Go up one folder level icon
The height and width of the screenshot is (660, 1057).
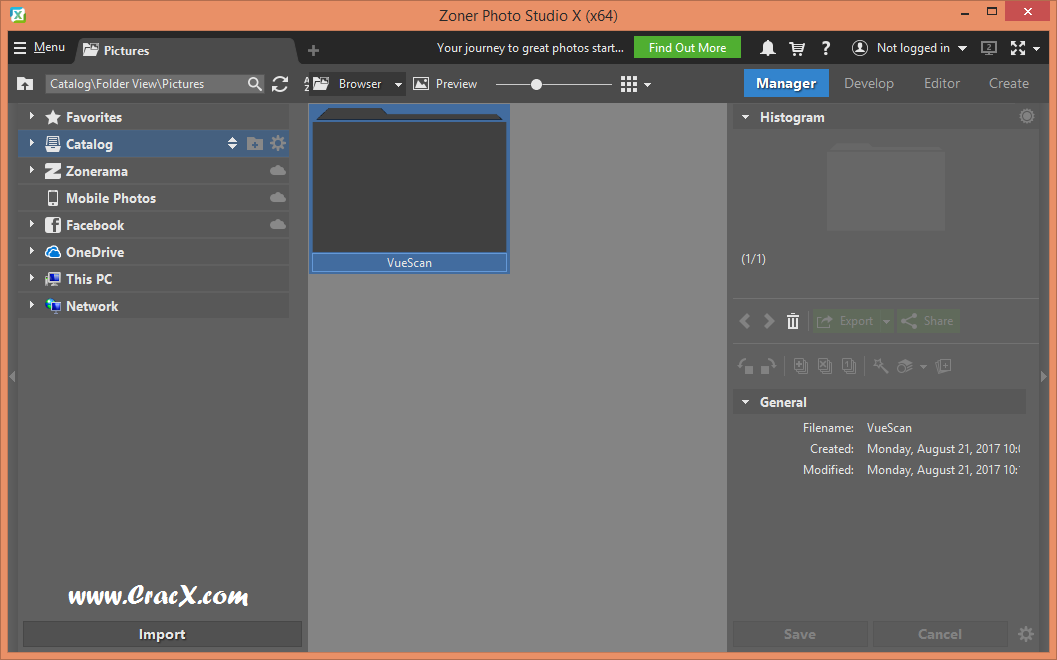(25, 84)
